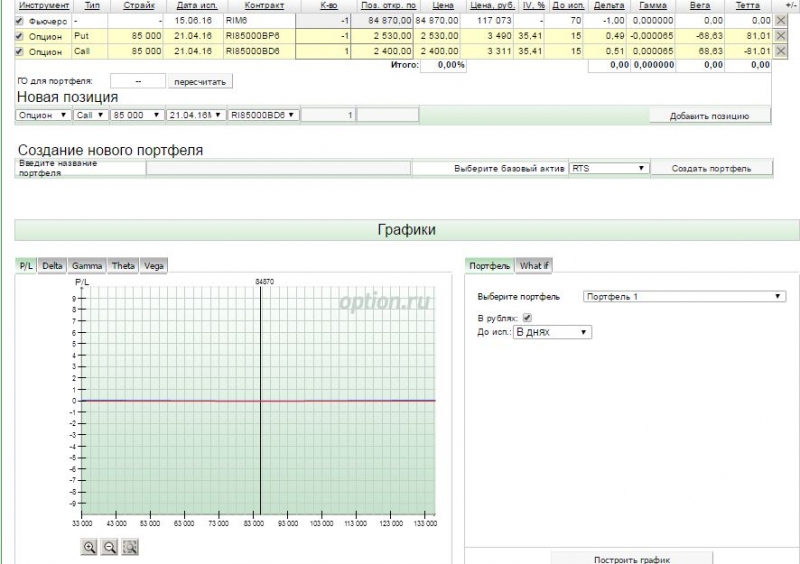Screen dimensions: 800x564
Task: Delete the futures RIM6 row
Action: [780, 20]
